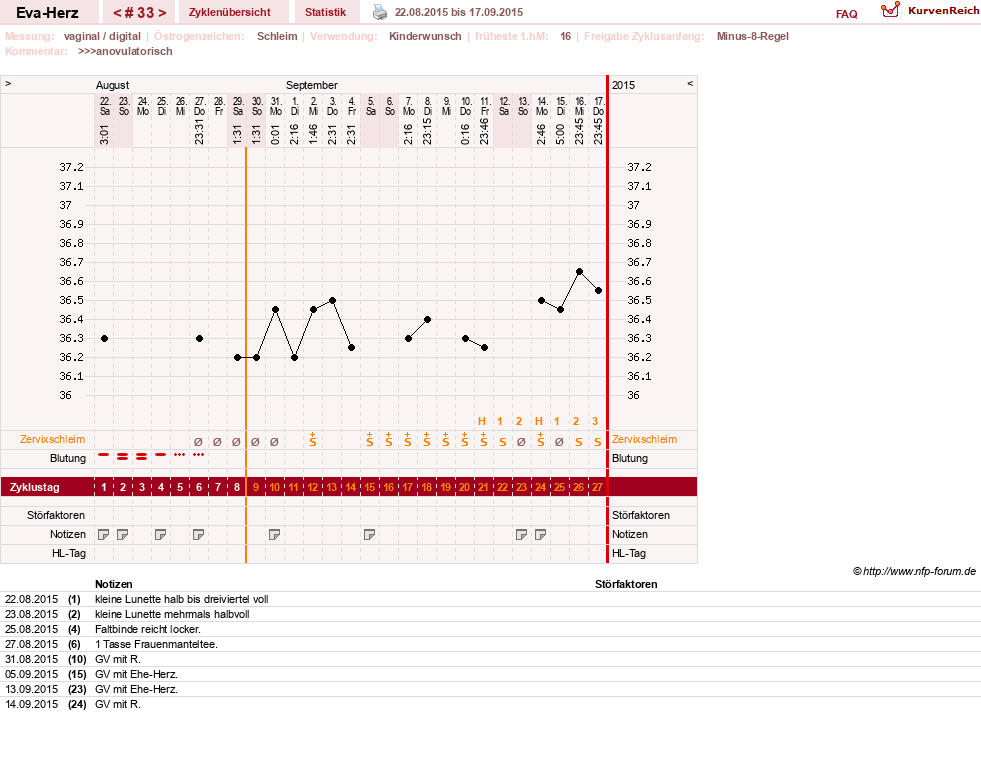Click temperature point on 22 August
This screenshot has height=763, width=981.
point(104,338)
